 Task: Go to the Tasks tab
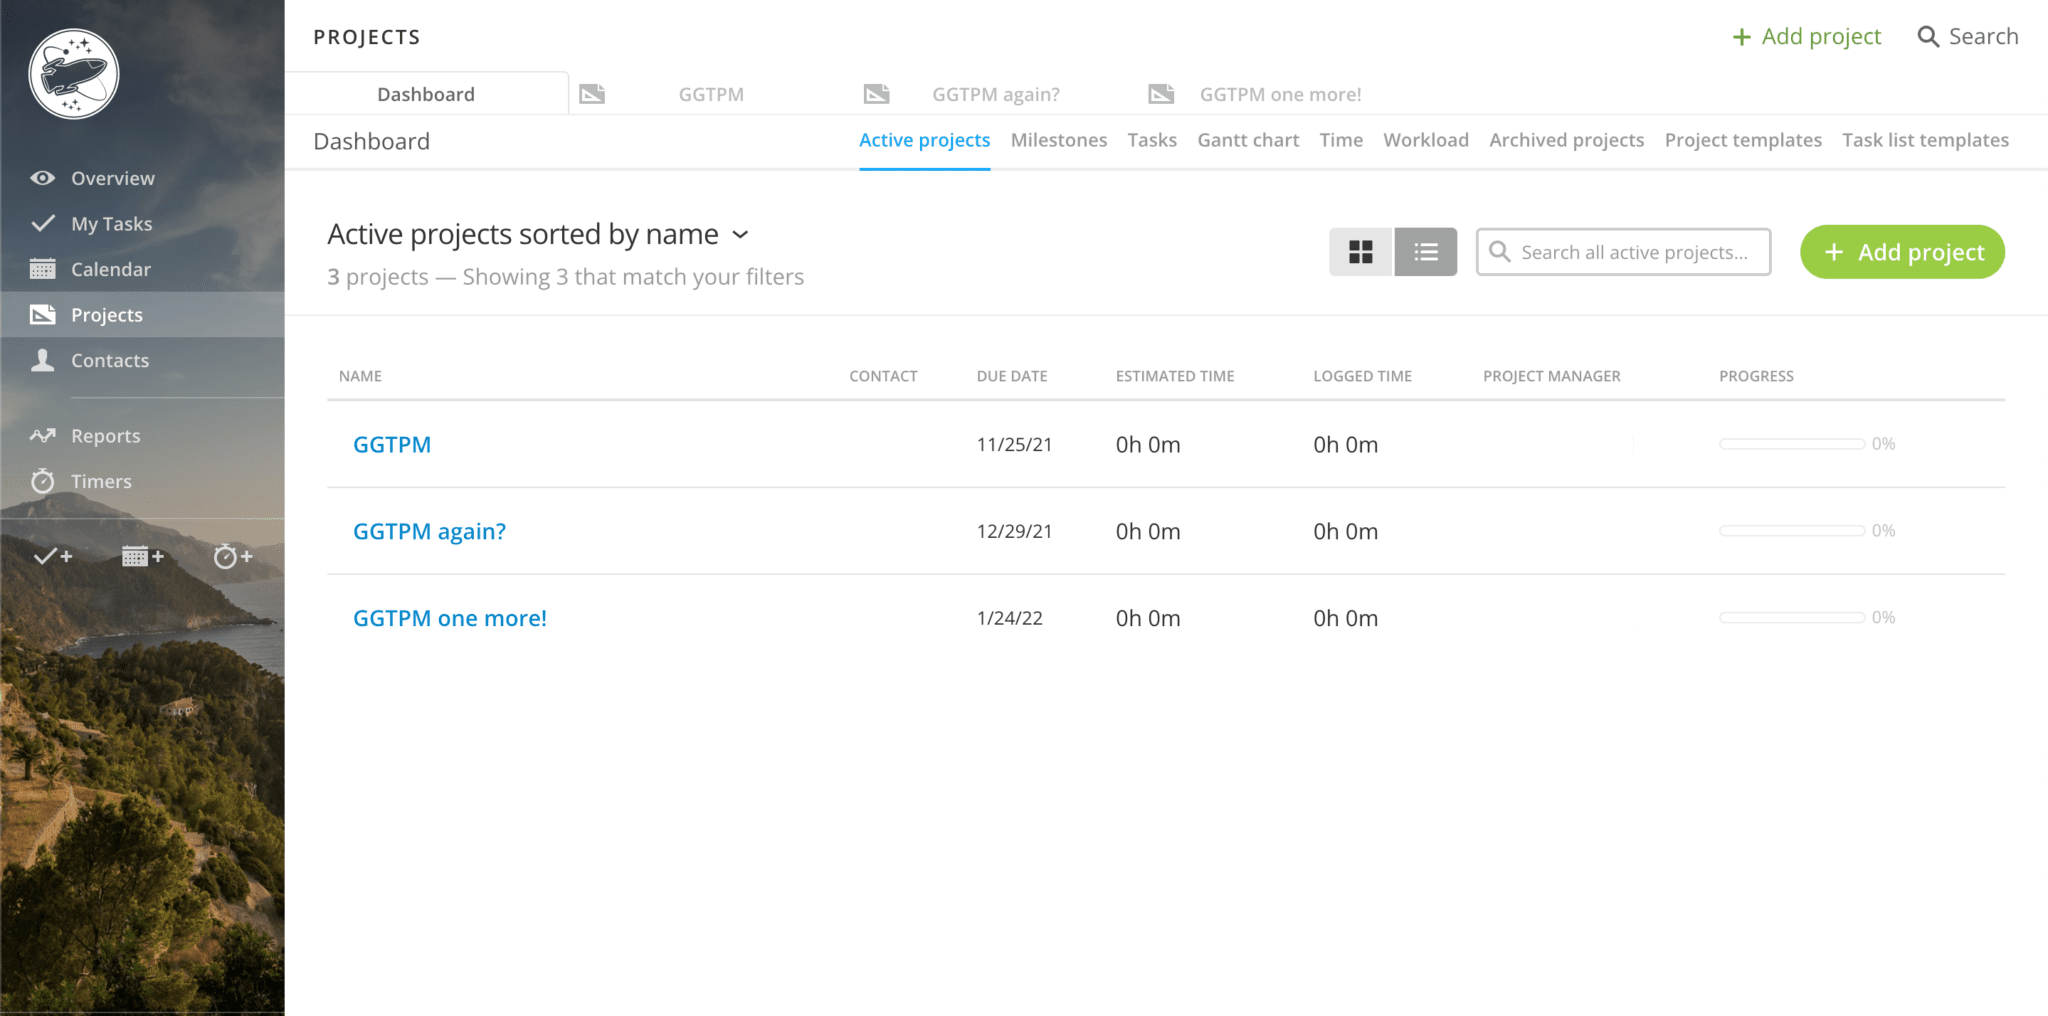(1152, 140)
